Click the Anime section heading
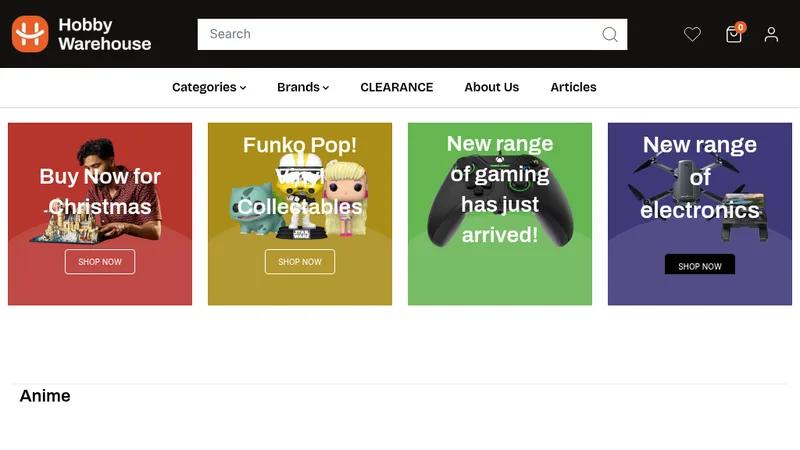 pos(45,396)
